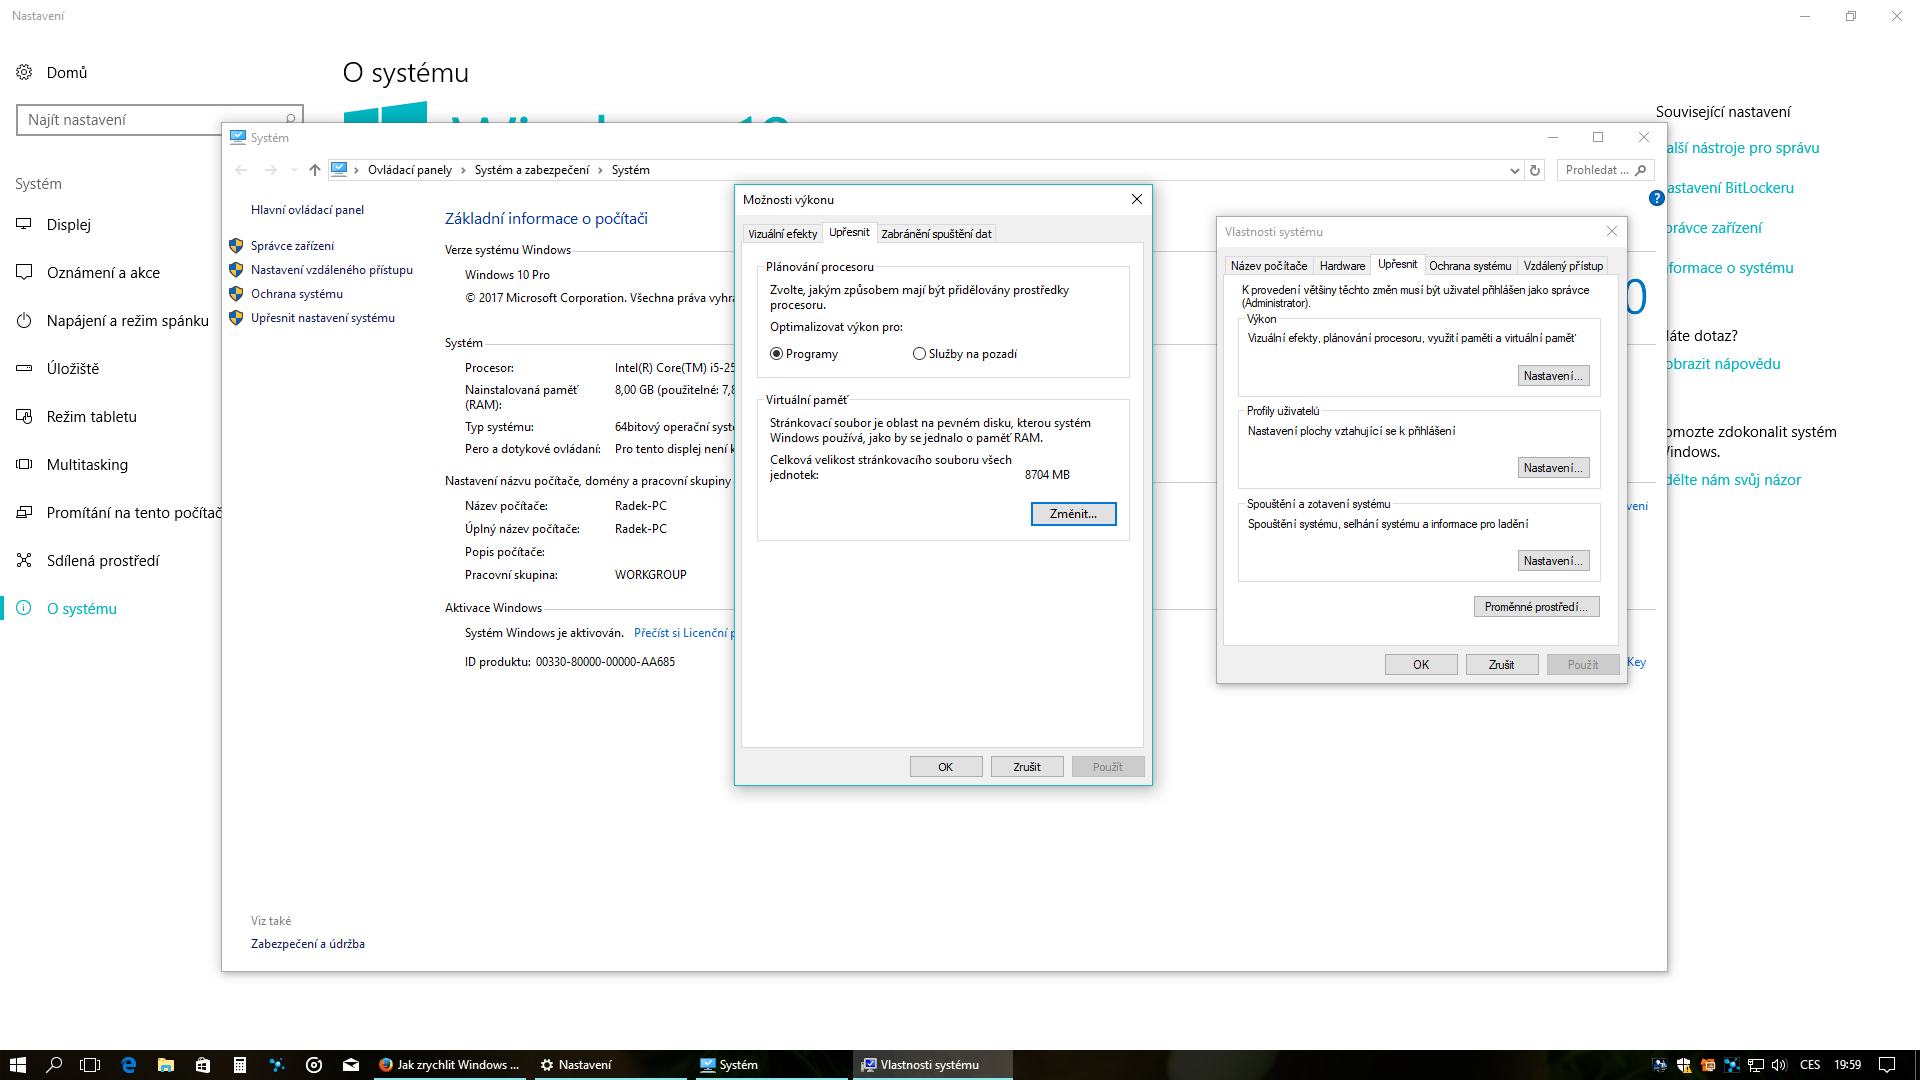Click the Domů gear icon

tap(24, 72)
